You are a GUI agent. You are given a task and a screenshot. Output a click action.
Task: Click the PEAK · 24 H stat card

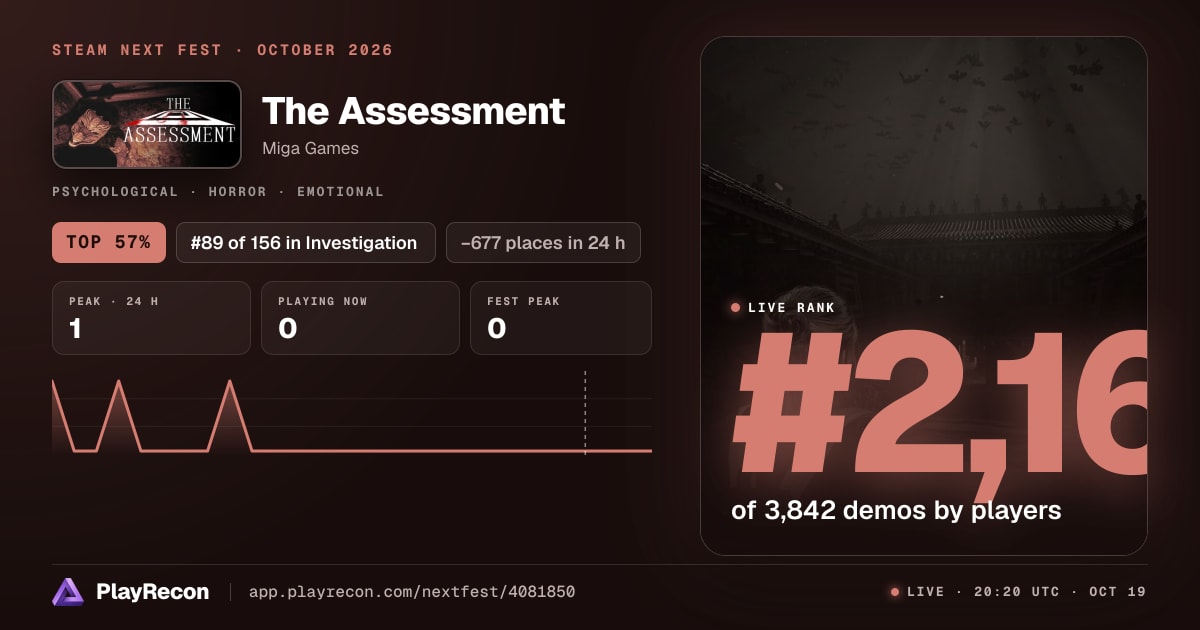coord(151,318)
